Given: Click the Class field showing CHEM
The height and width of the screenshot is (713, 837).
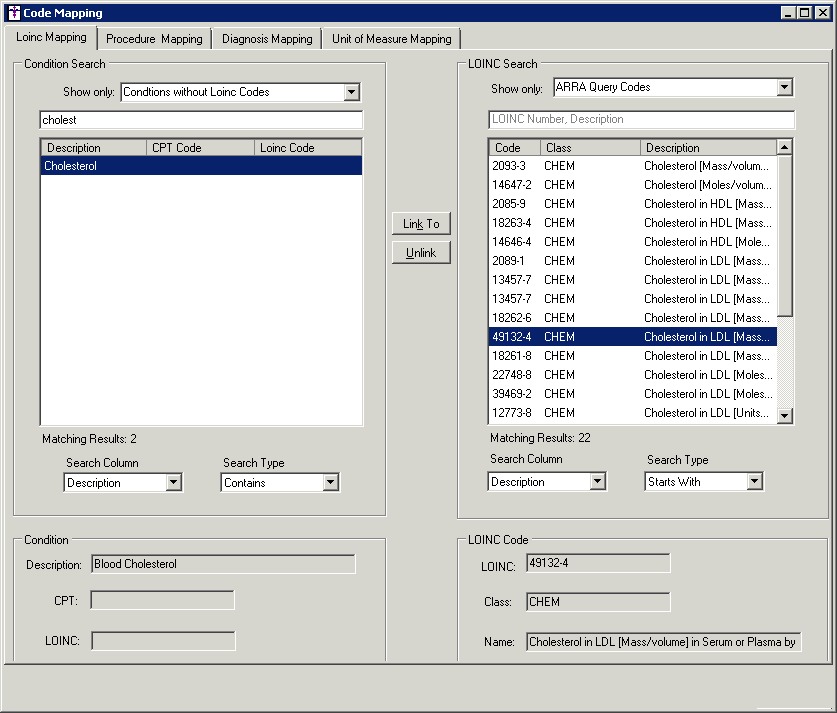Looking at the screenshot, I should pos(598,602).
